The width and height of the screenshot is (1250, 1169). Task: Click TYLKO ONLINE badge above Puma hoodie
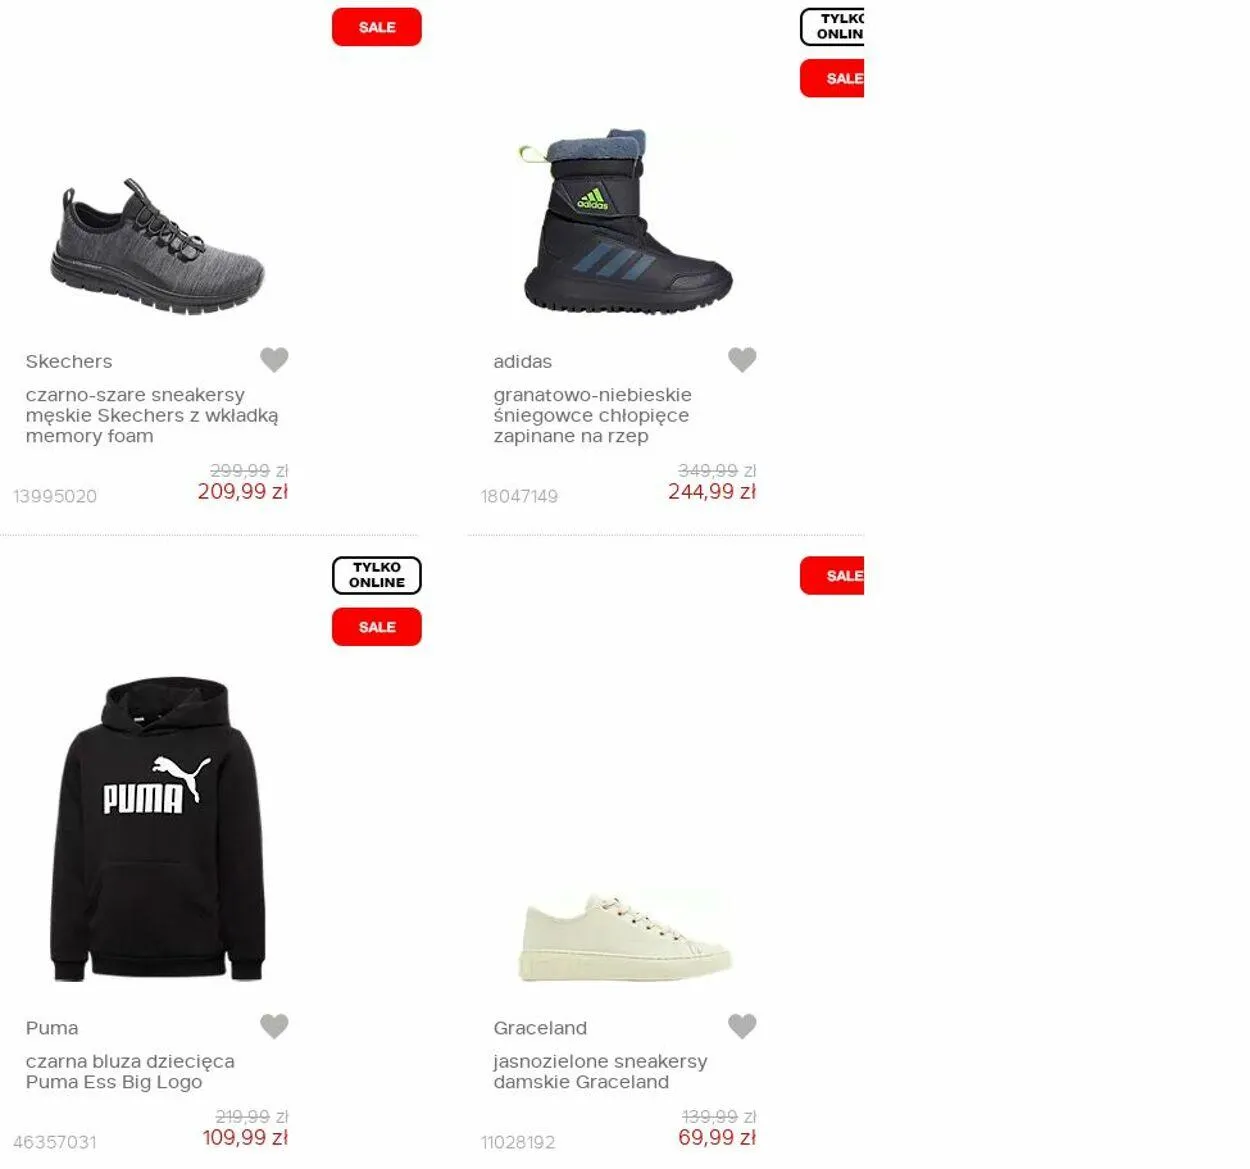click(x=377, y=575)
